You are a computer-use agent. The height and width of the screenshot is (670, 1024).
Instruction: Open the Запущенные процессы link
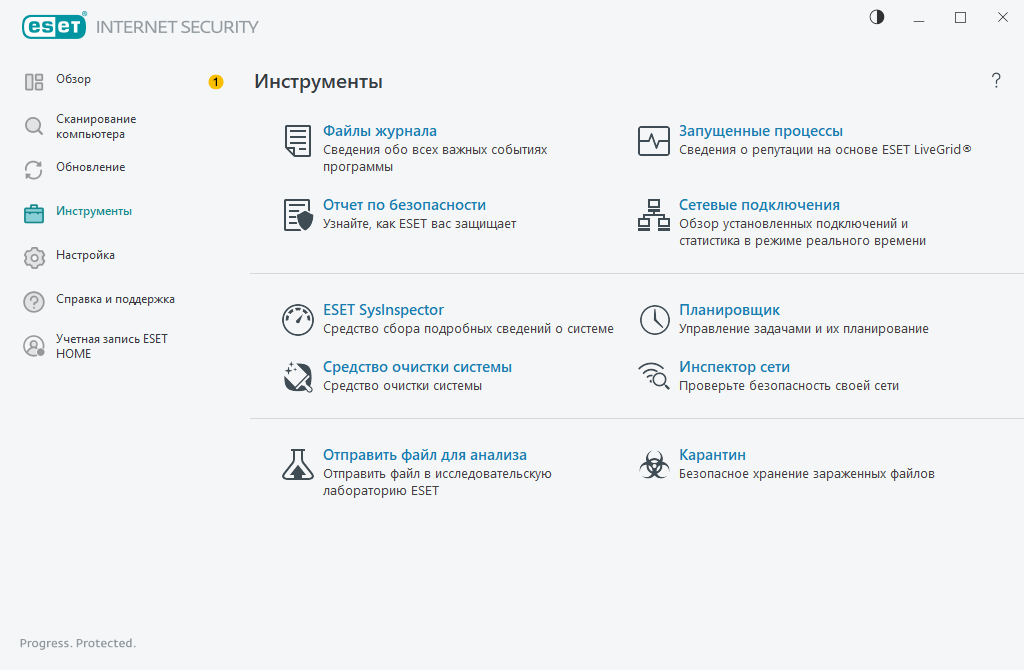tap(761, 131)
